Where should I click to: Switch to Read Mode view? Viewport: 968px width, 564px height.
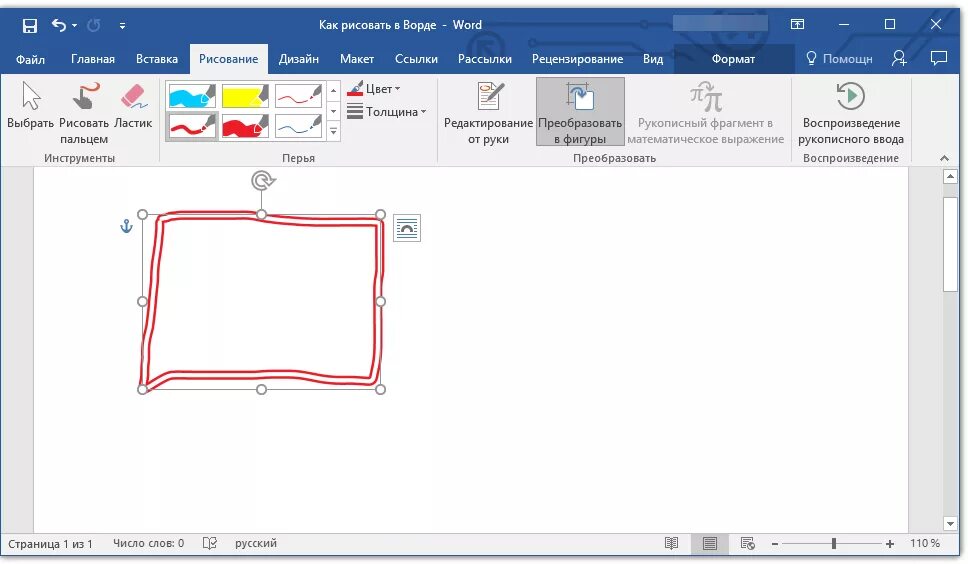click(x=671, y=544)
